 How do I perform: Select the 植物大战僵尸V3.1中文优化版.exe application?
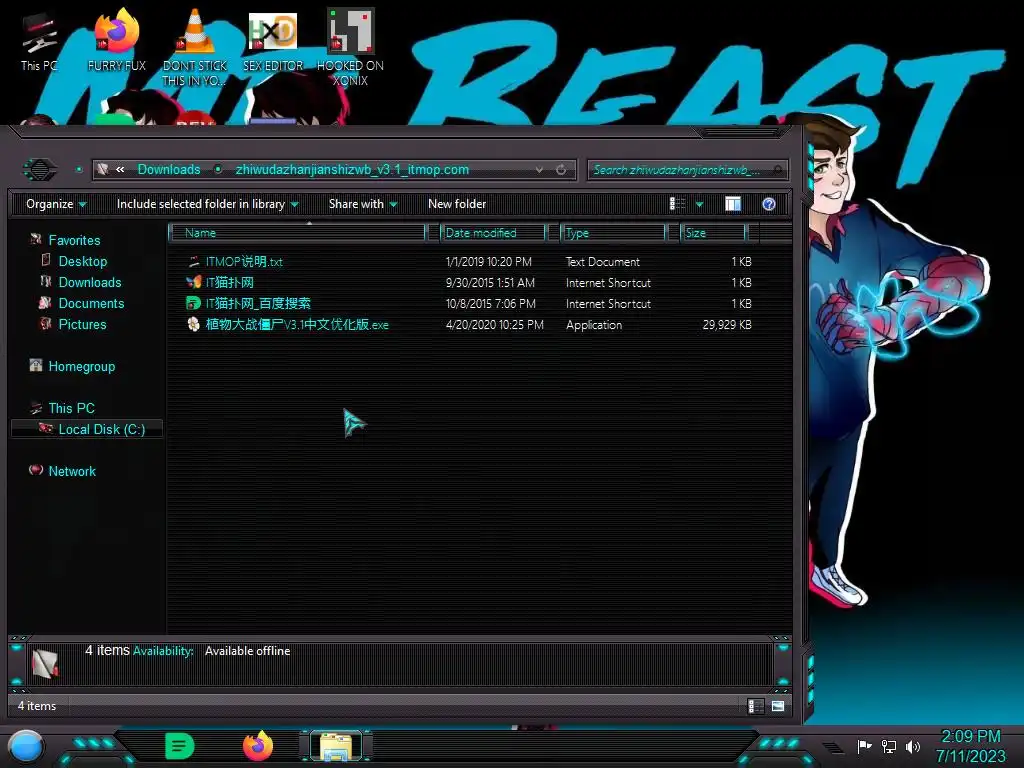click(297, 324)
